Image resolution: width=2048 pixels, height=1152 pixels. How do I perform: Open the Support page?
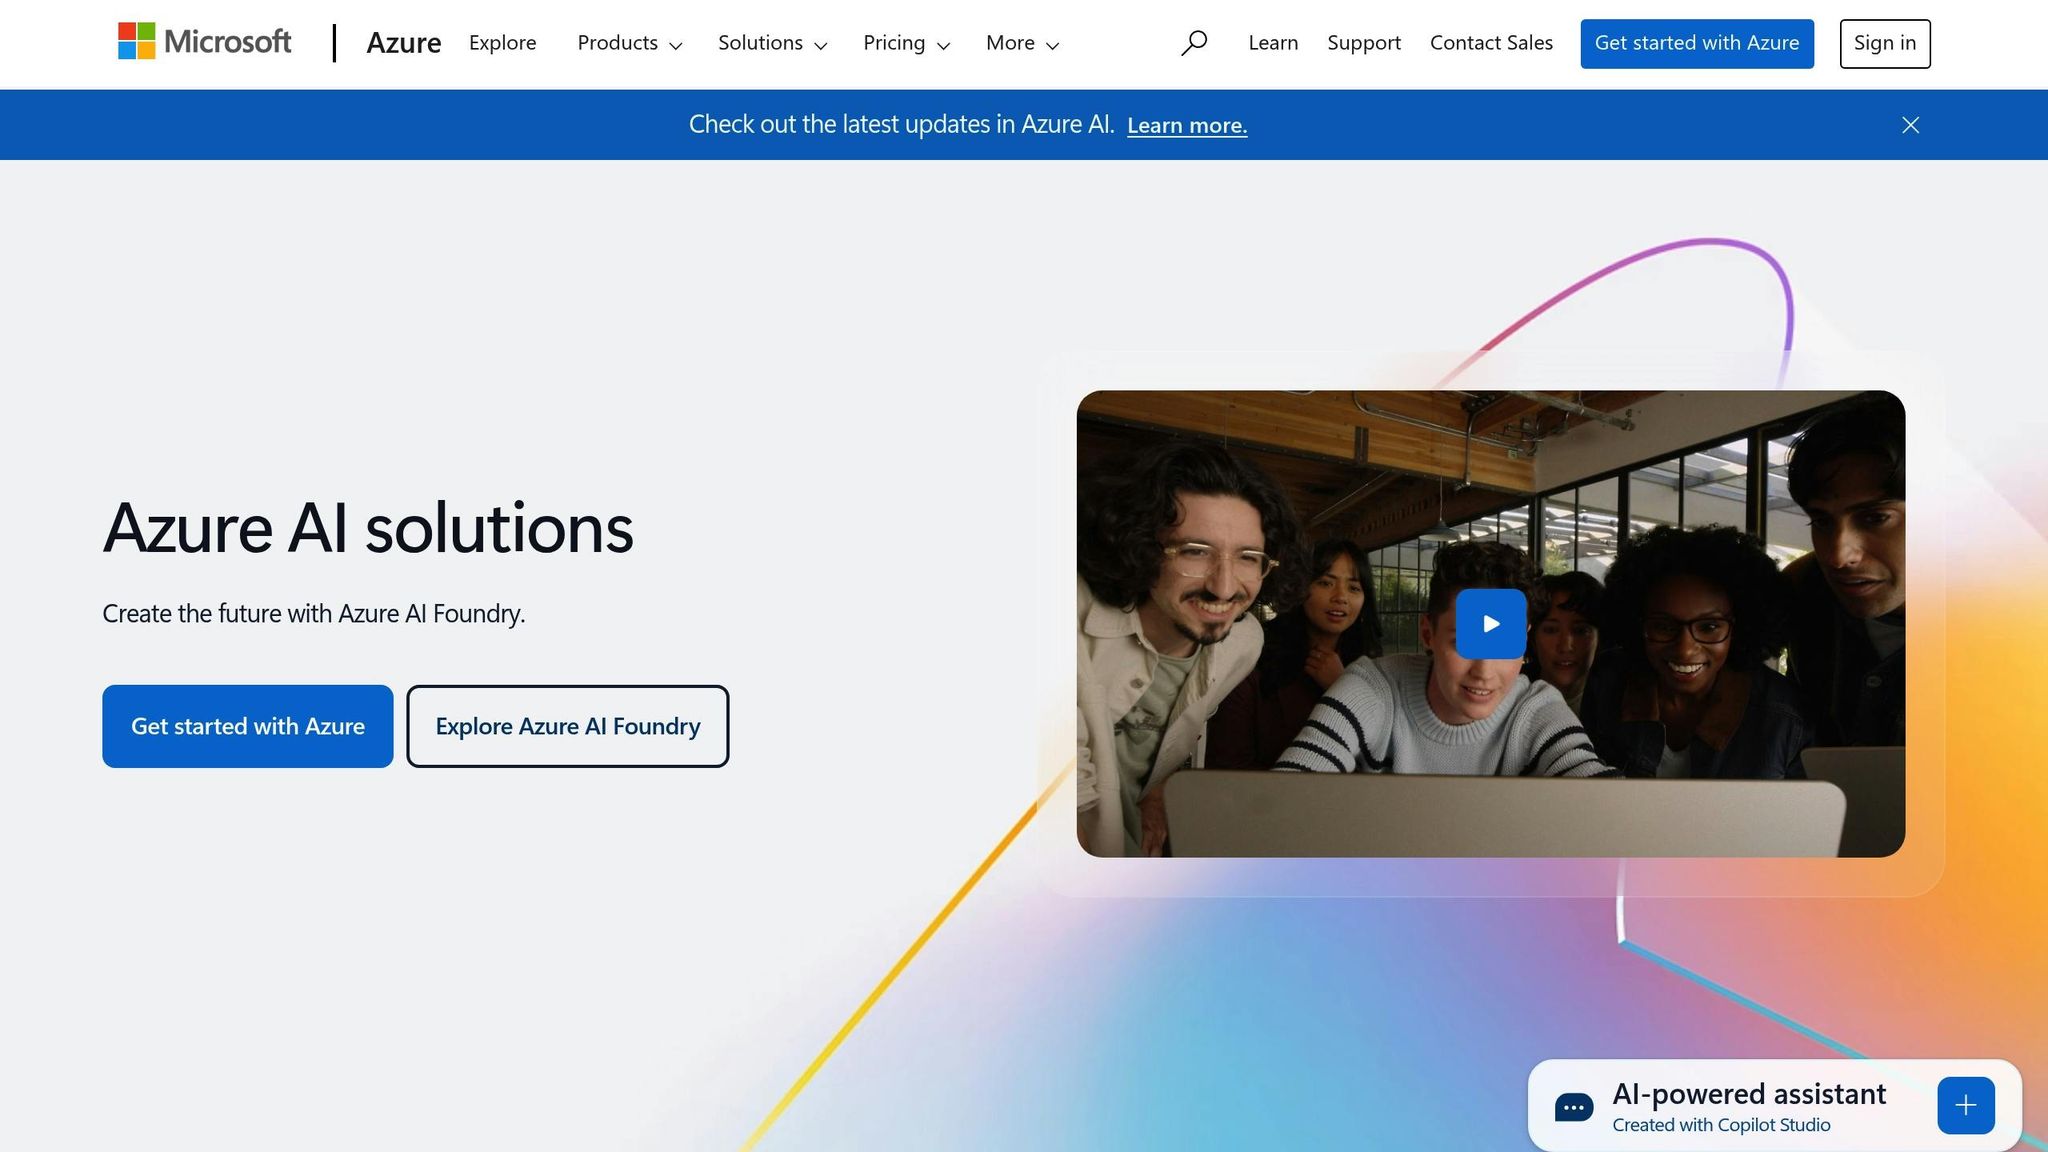(x=1363, y=43)
